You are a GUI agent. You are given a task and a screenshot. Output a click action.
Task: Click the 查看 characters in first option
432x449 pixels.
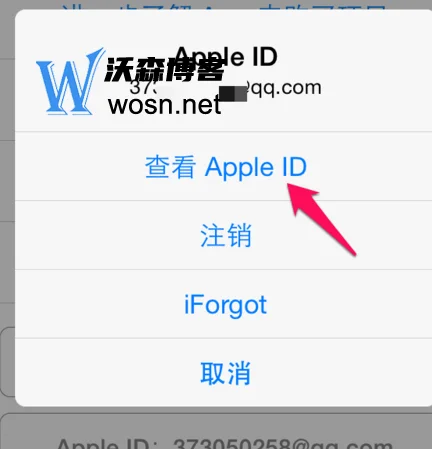tap(170, 167)
